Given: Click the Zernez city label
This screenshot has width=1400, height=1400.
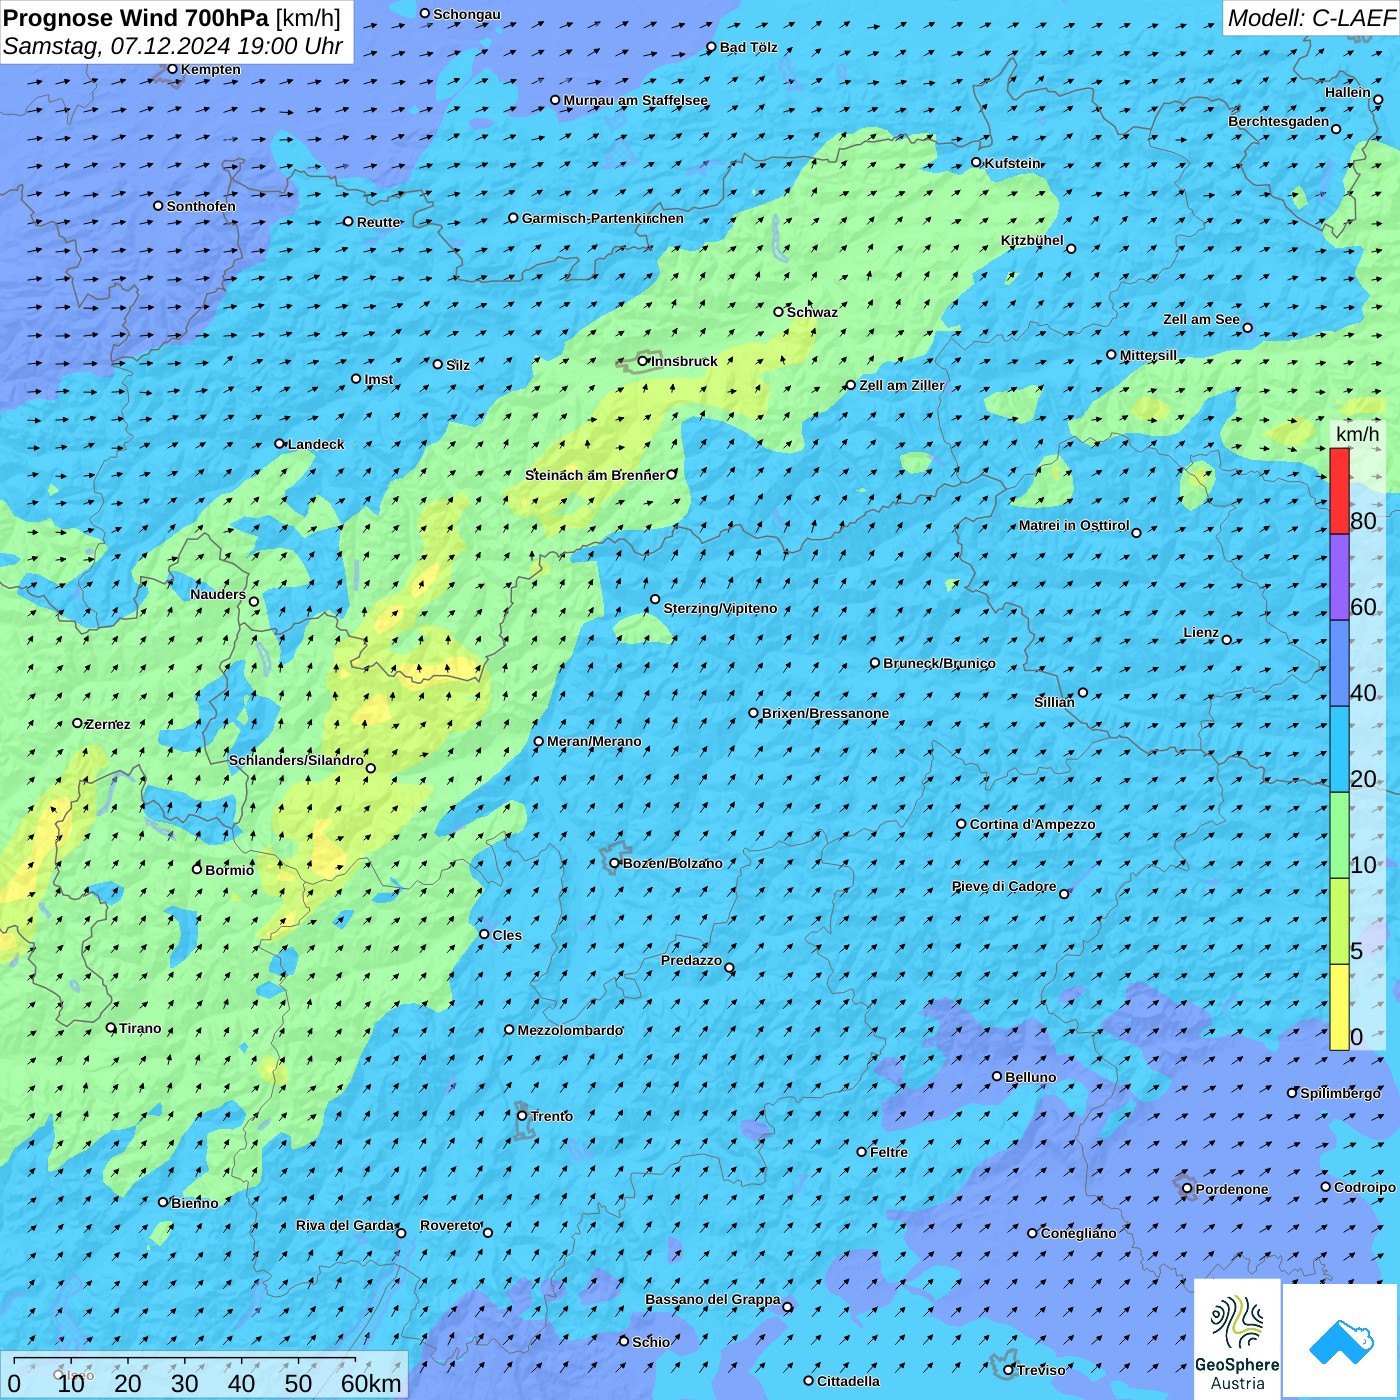Looking at the screenshot, I should 108,724.
